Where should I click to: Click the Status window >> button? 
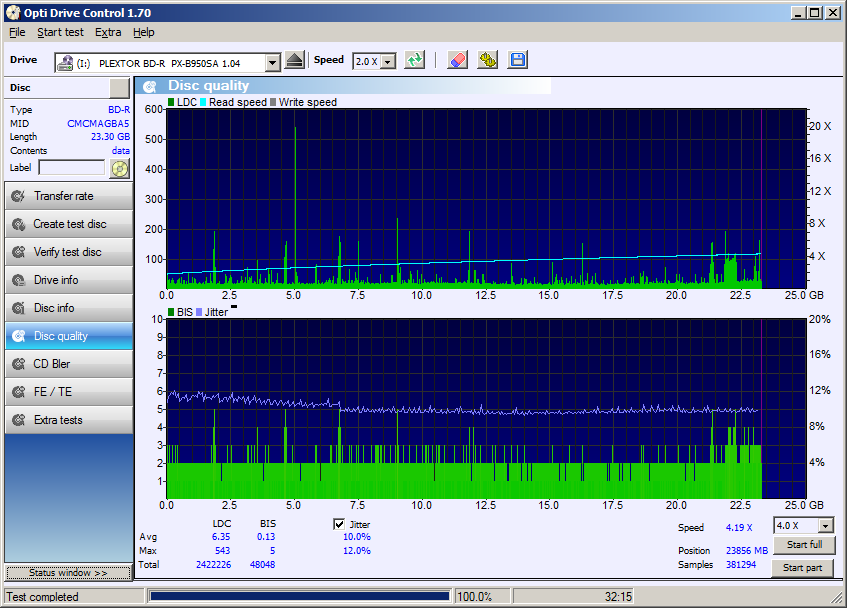coord(68,573)
